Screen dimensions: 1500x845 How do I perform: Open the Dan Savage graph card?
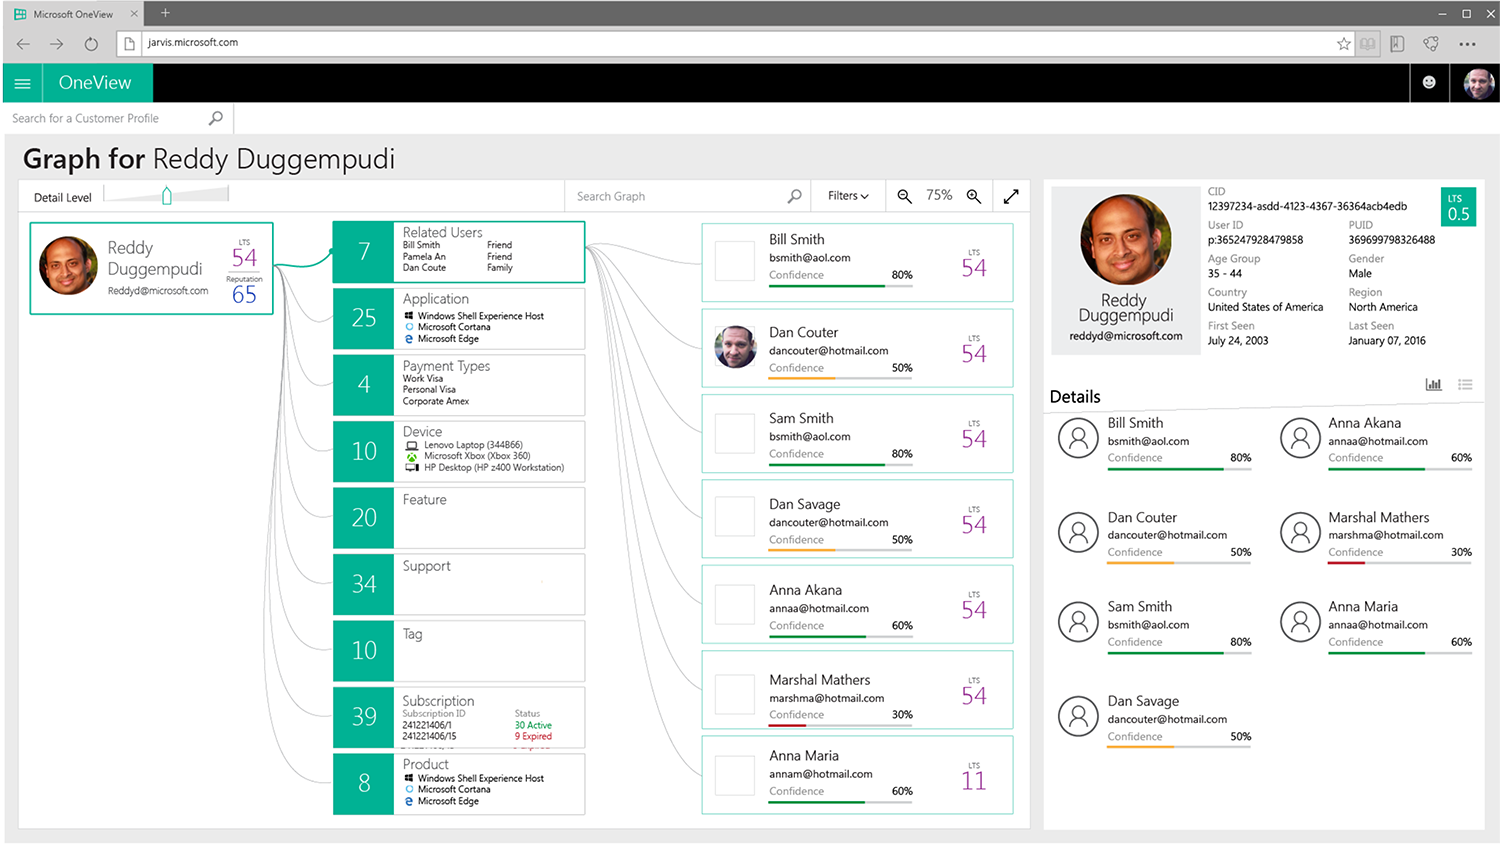pyautogui.click(x=857, y=519)
